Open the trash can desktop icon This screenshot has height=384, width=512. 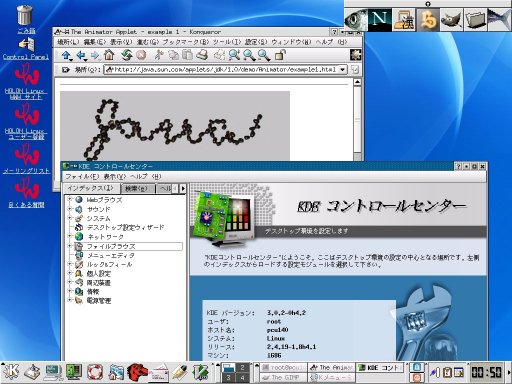pos(25,15)
